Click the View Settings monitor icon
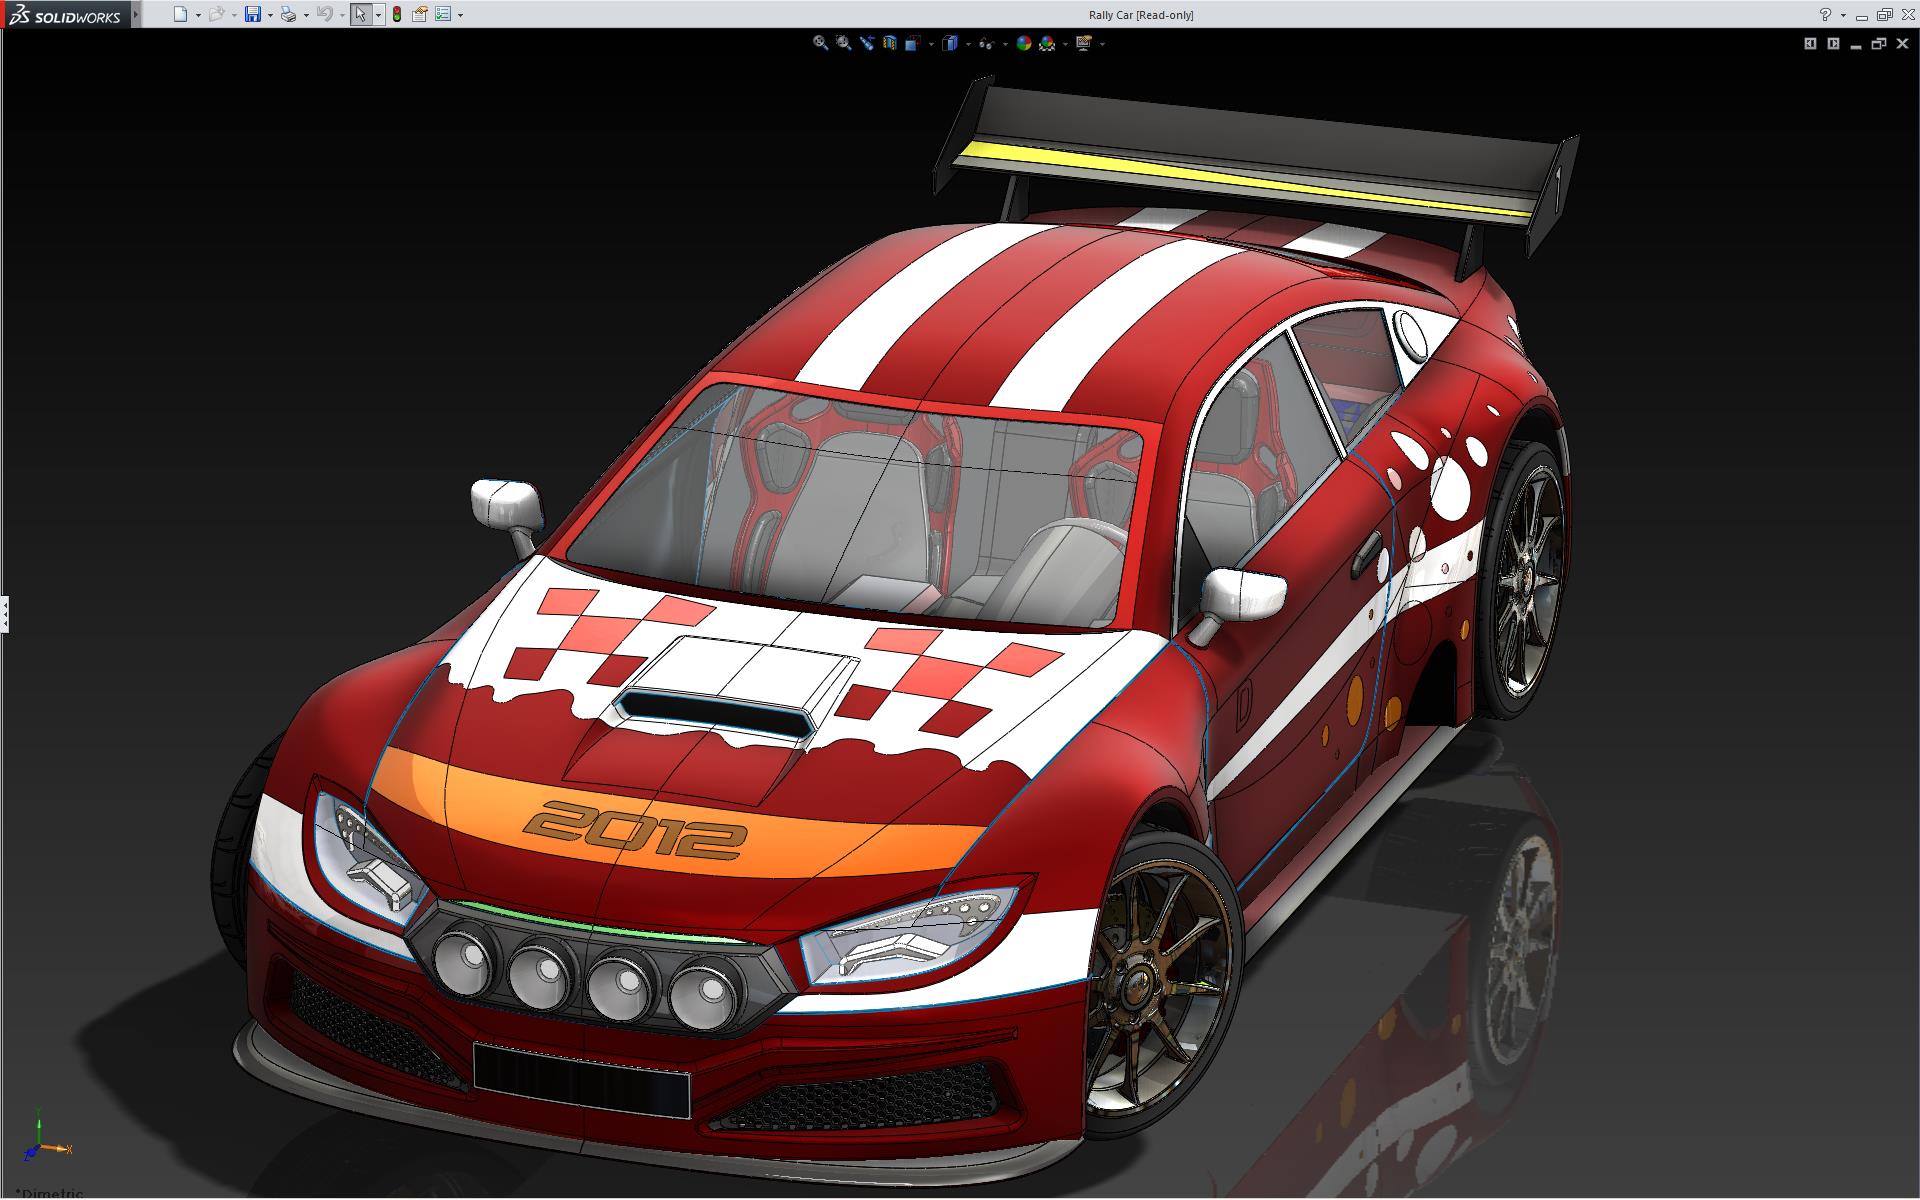Screen dimensions: 1920x1200 click(x=1083, y=43)
